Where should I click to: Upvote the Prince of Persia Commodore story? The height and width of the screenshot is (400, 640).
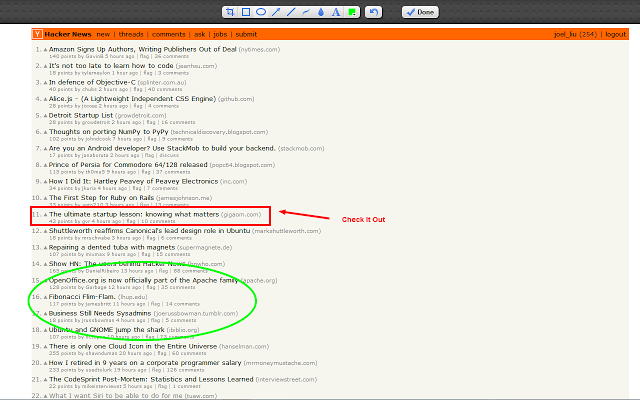[x=45, y=165]
